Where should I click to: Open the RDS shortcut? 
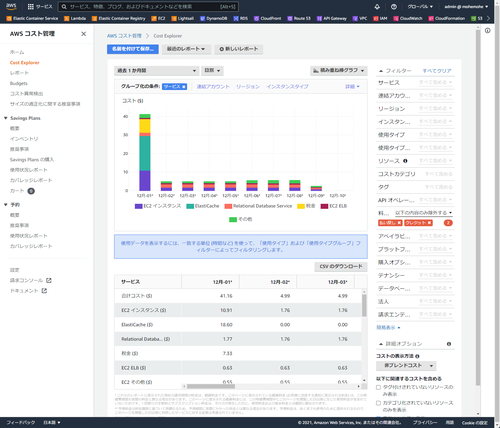click(241, 18)
